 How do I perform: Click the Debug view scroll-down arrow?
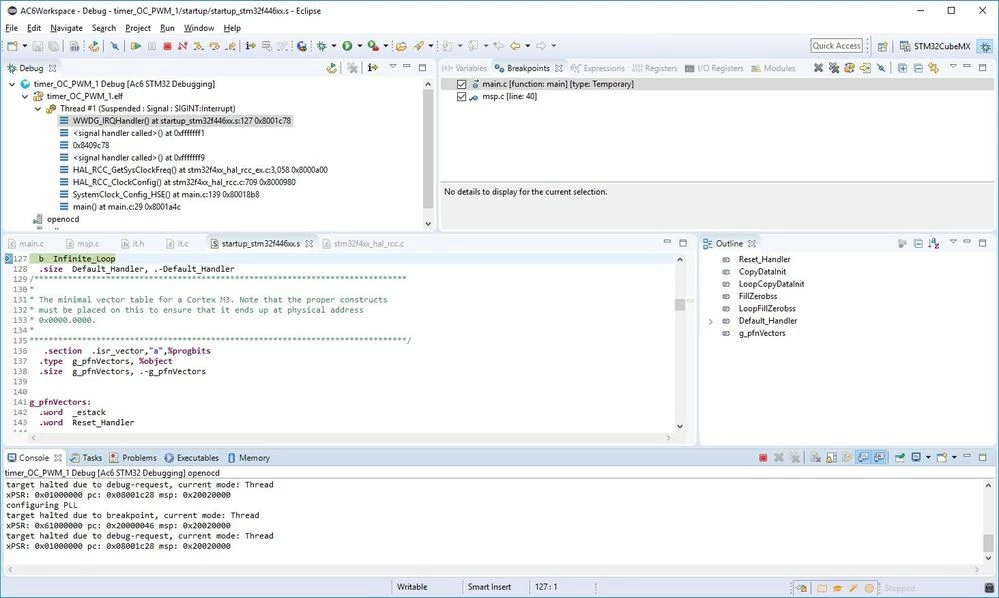428,224
